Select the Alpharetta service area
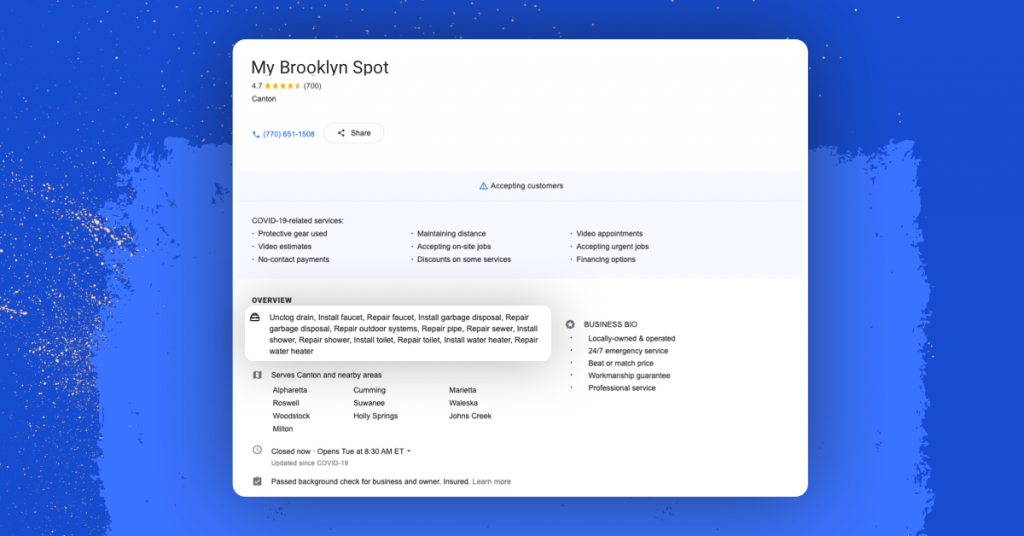 point(290,390)
